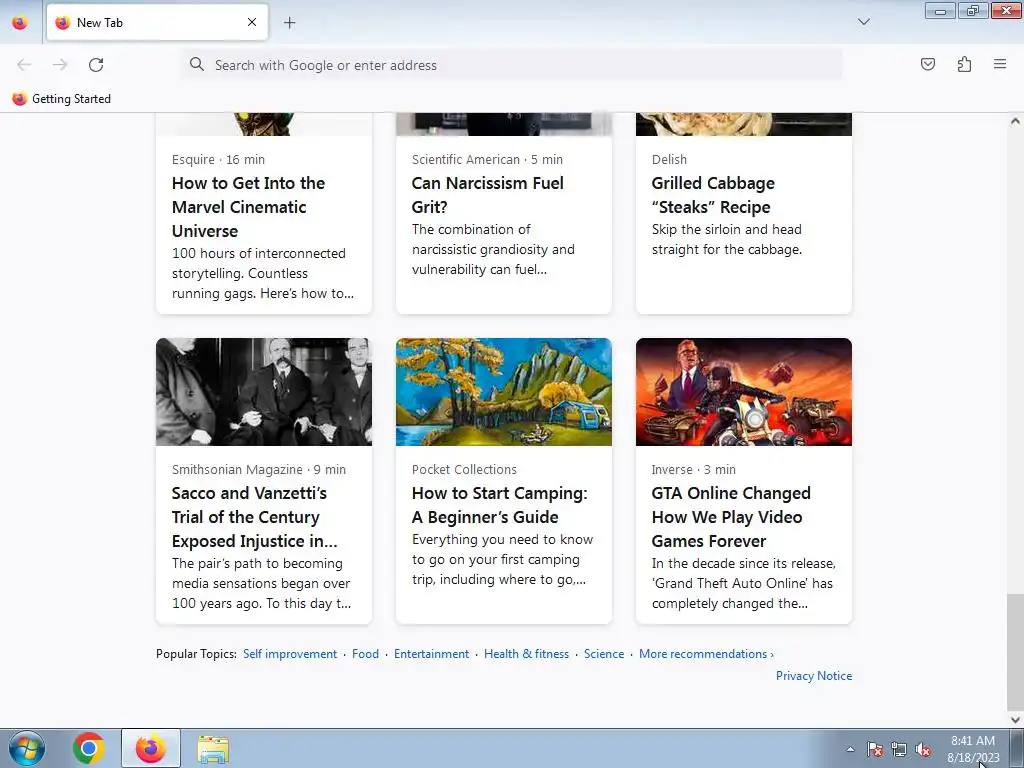The image size is (1024, 768).
Task: Open Windows Explorer from taskbar
Action: [213, 749]
